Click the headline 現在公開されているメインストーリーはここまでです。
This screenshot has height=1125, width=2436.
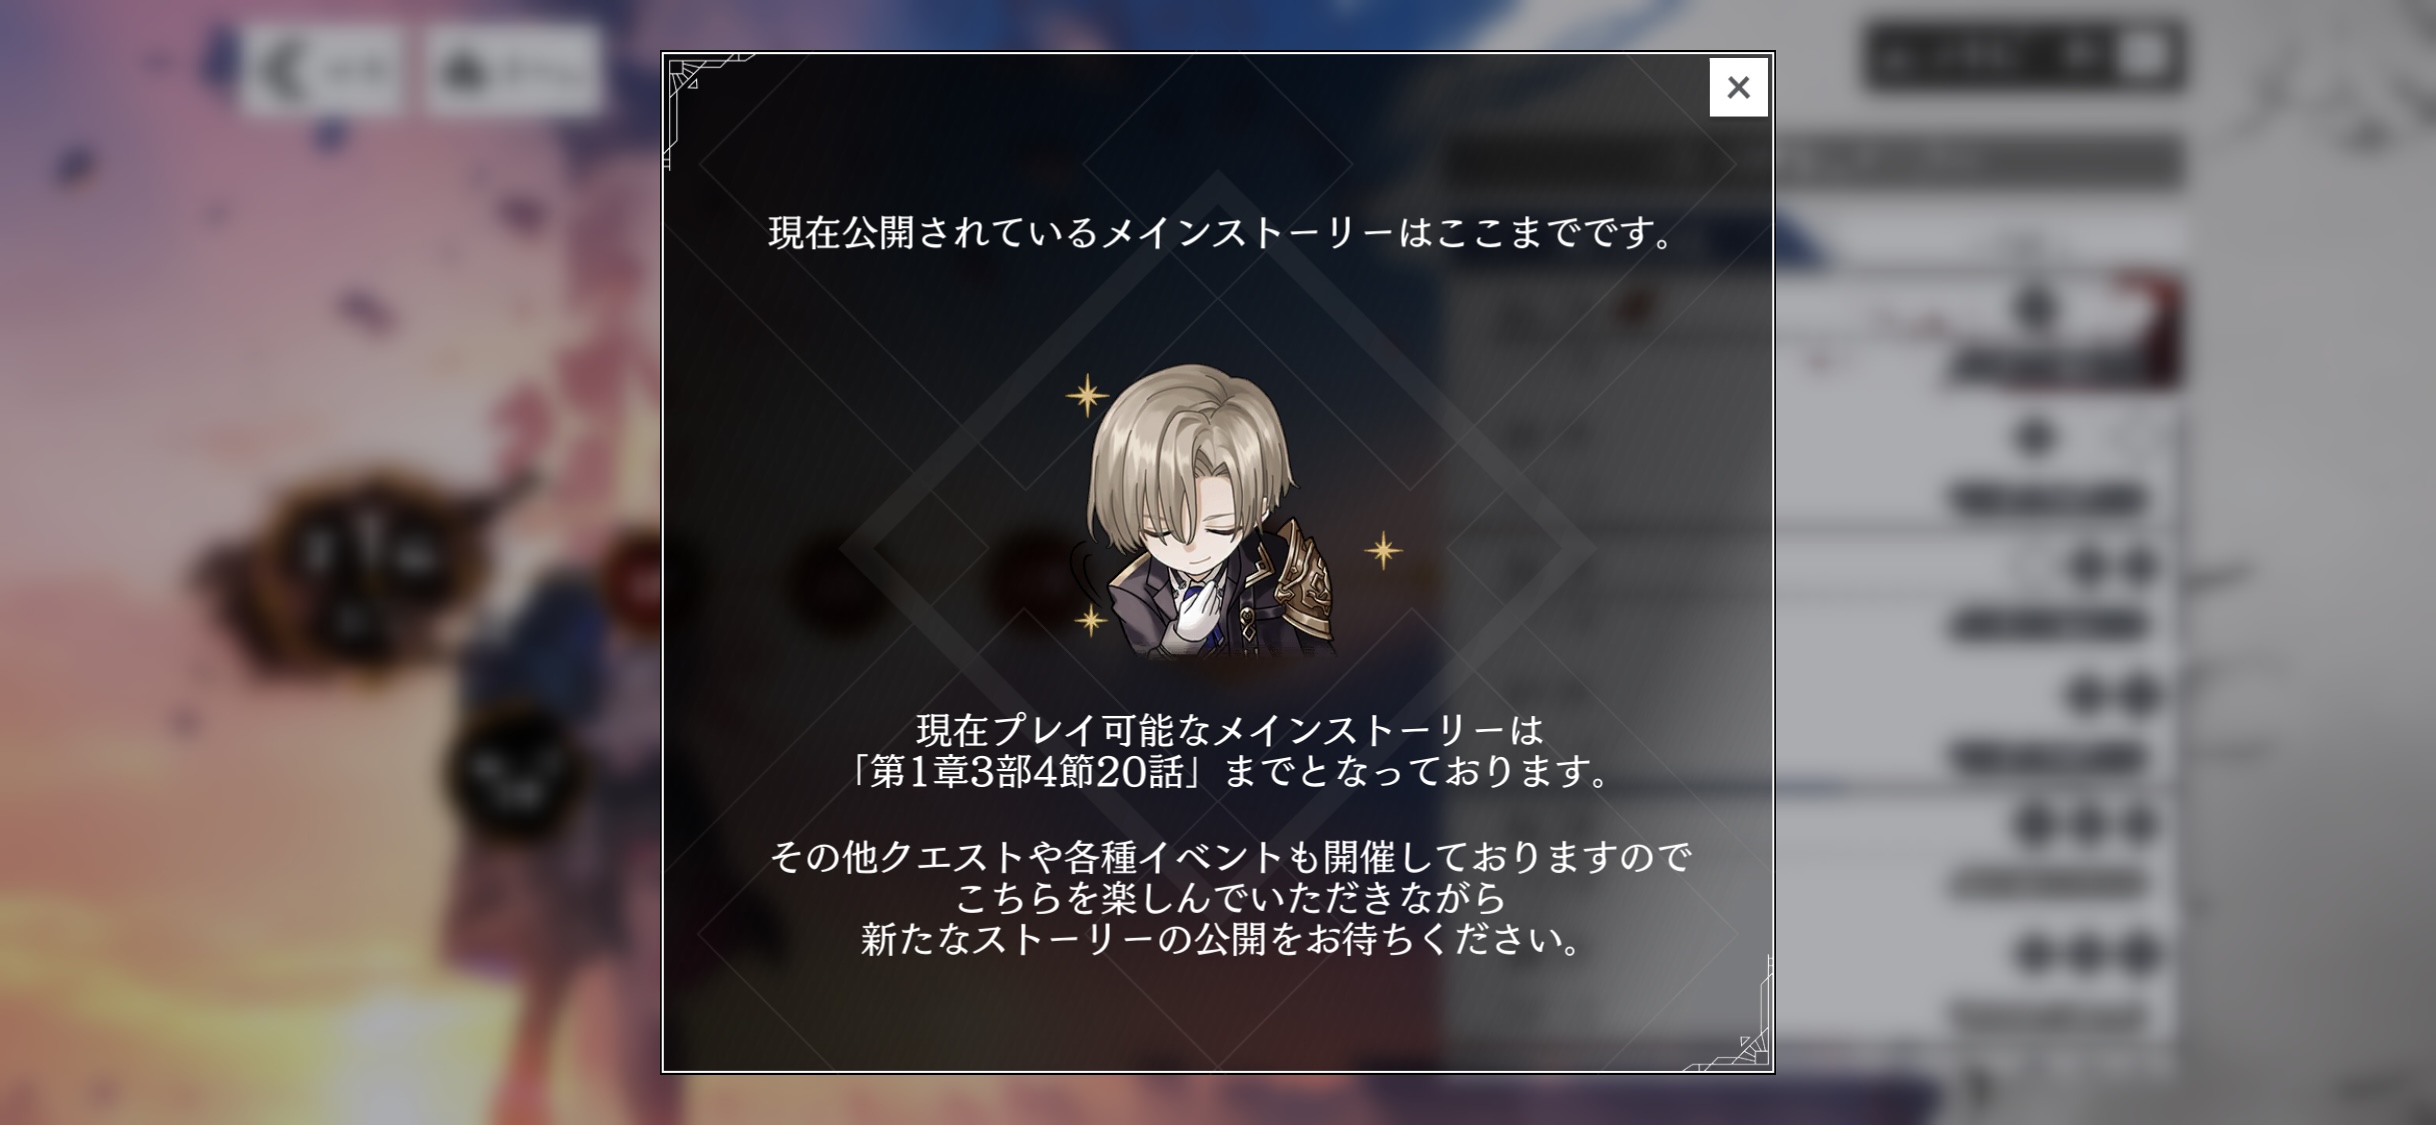(1219, 233)
